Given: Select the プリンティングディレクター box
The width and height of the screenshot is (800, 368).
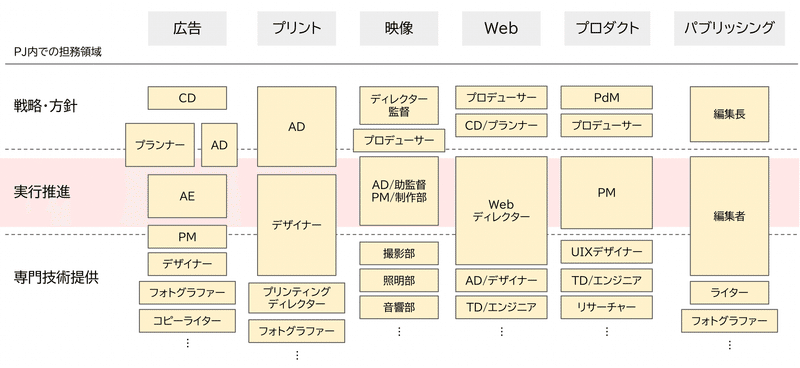Looking at the screenshot, I should 296,298.
